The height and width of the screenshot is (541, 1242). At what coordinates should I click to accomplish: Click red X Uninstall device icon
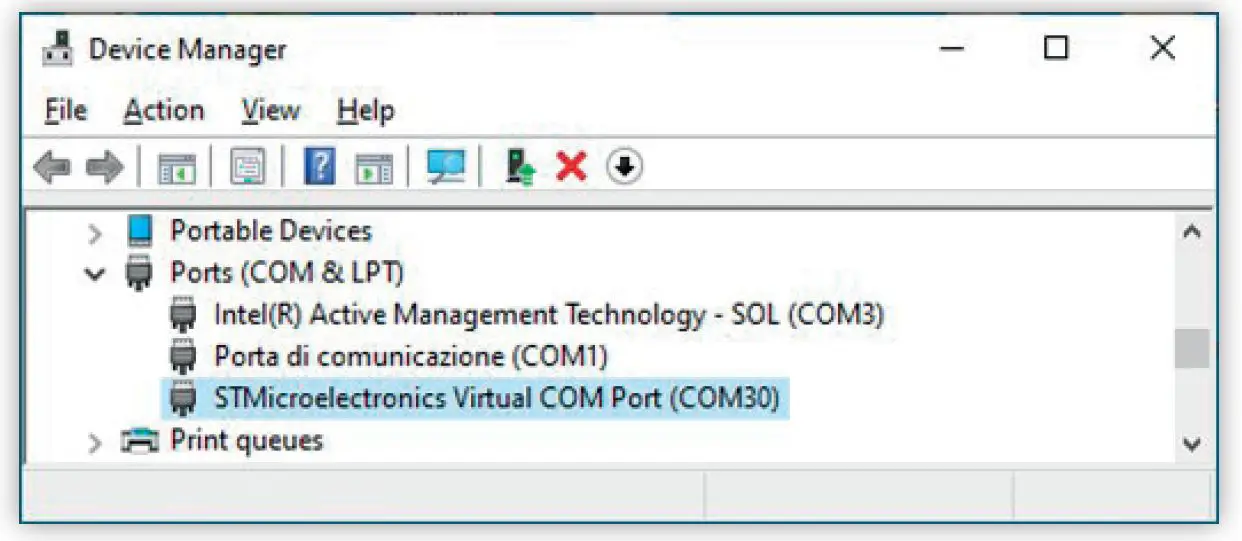click(571, 167)
